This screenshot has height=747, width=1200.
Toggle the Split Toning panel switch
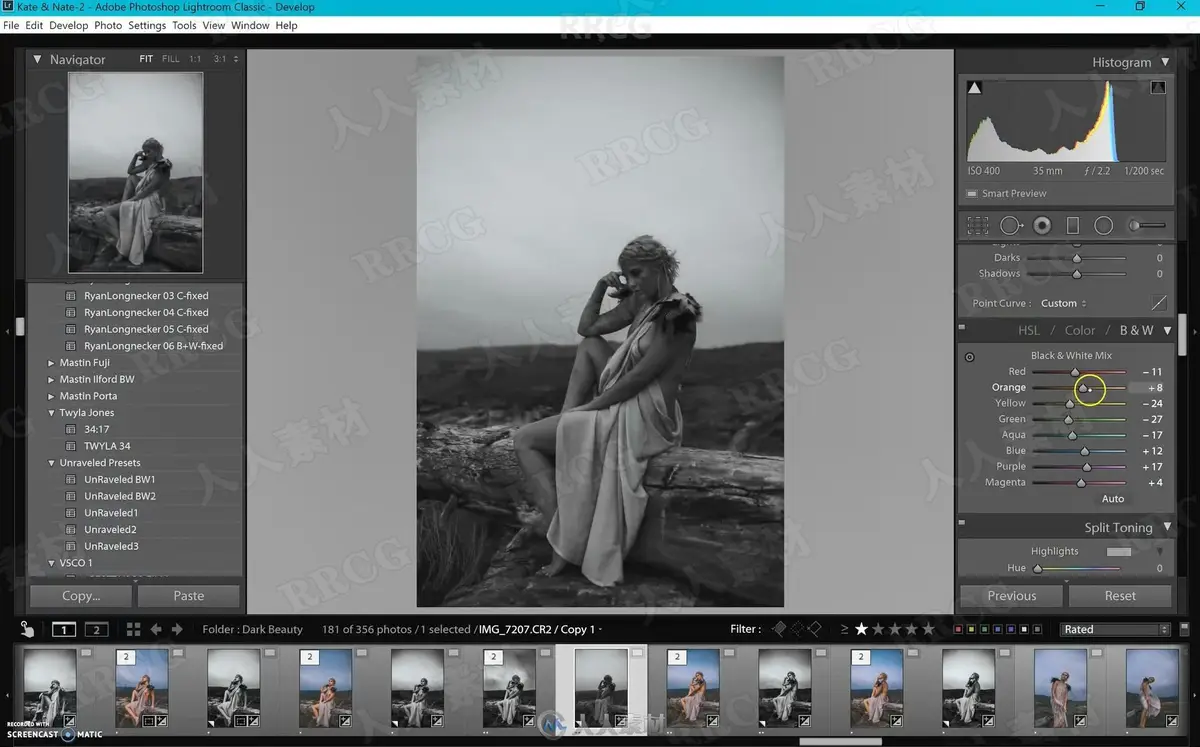pos(962,522)
